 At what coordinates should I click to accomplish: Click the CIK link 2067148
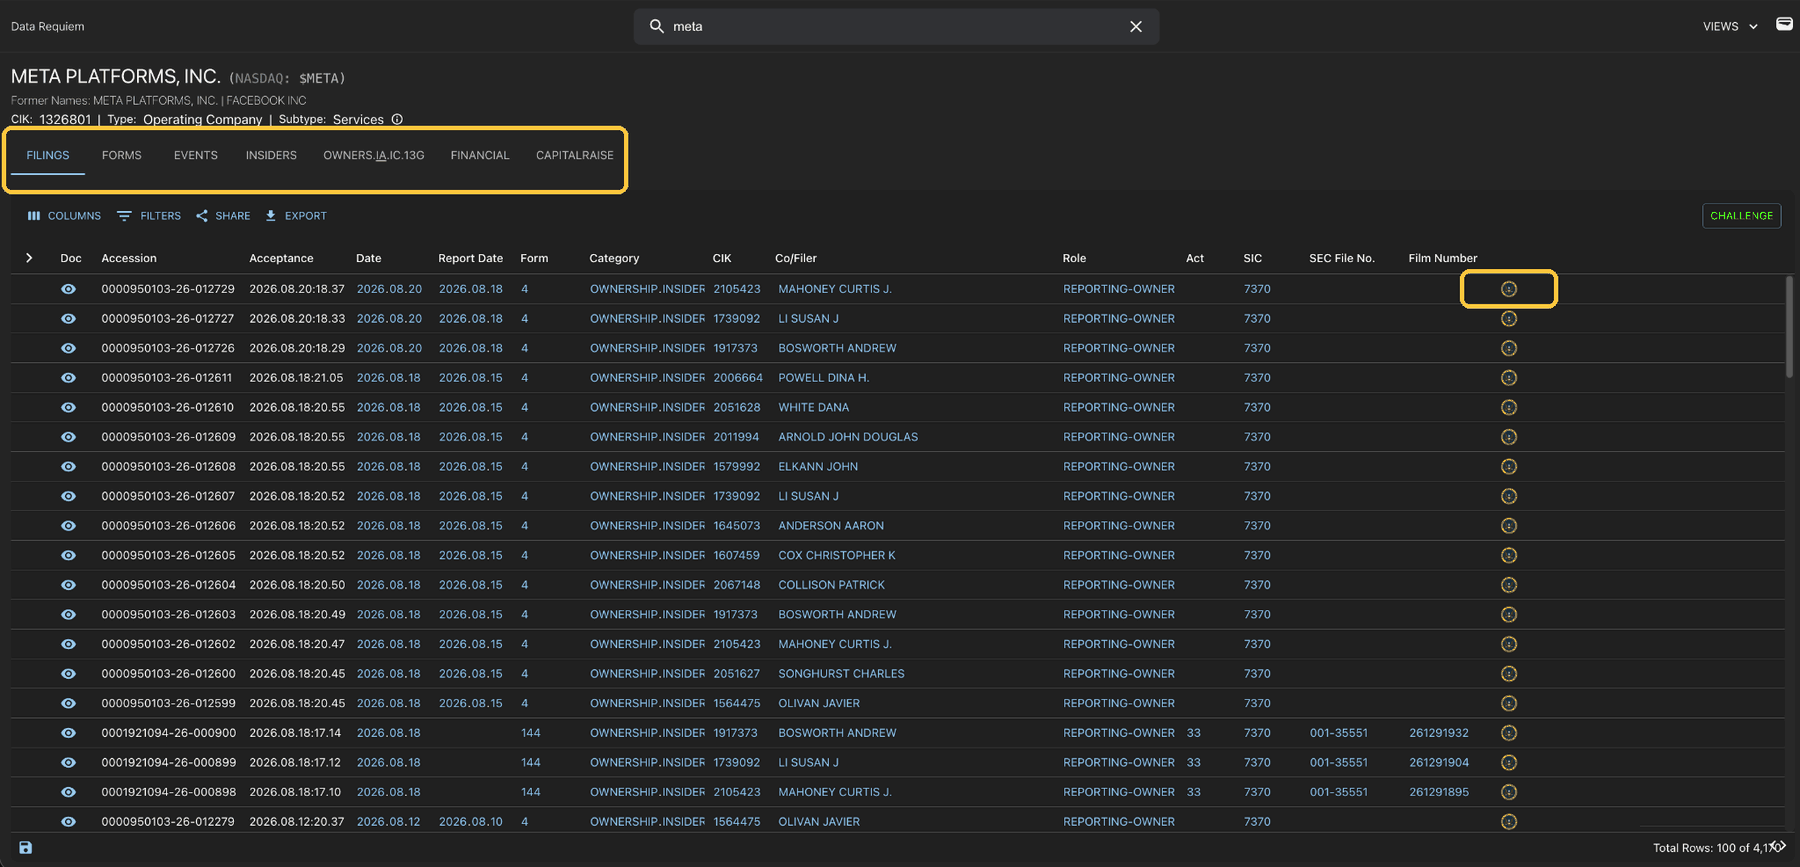736,585
